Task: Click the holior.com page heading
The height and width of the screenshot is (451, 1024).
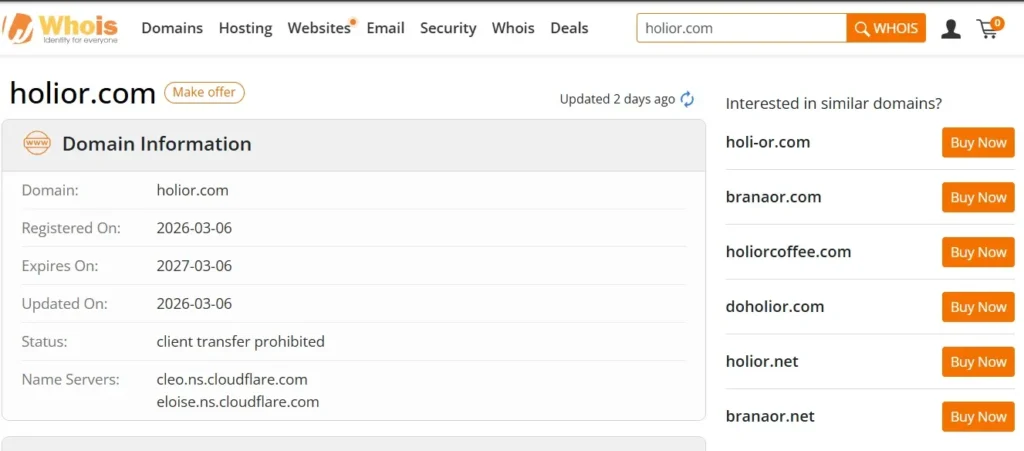Action: 82,93
